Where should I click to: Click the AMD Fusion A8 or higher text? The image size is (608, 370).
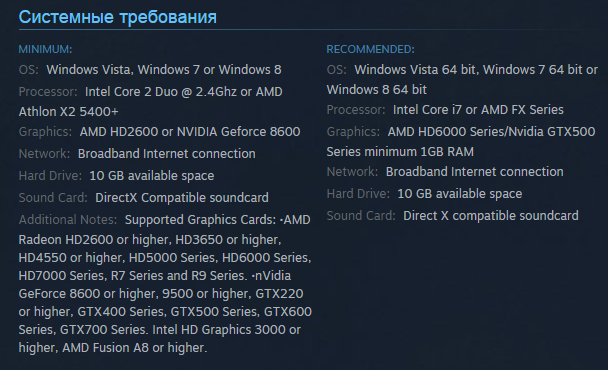(135, 348)
